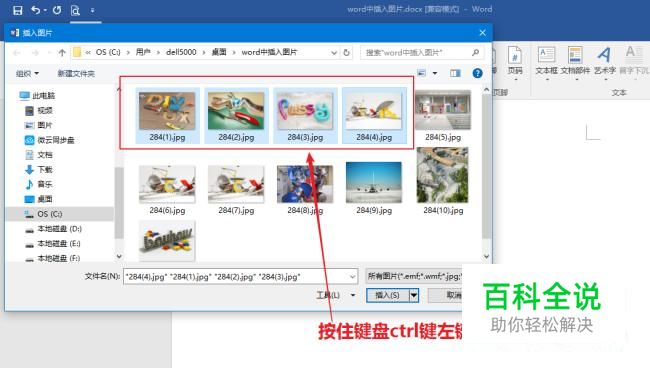Click '用户' in the address path
The image size is (650, 368).
[x=143, y=52]
